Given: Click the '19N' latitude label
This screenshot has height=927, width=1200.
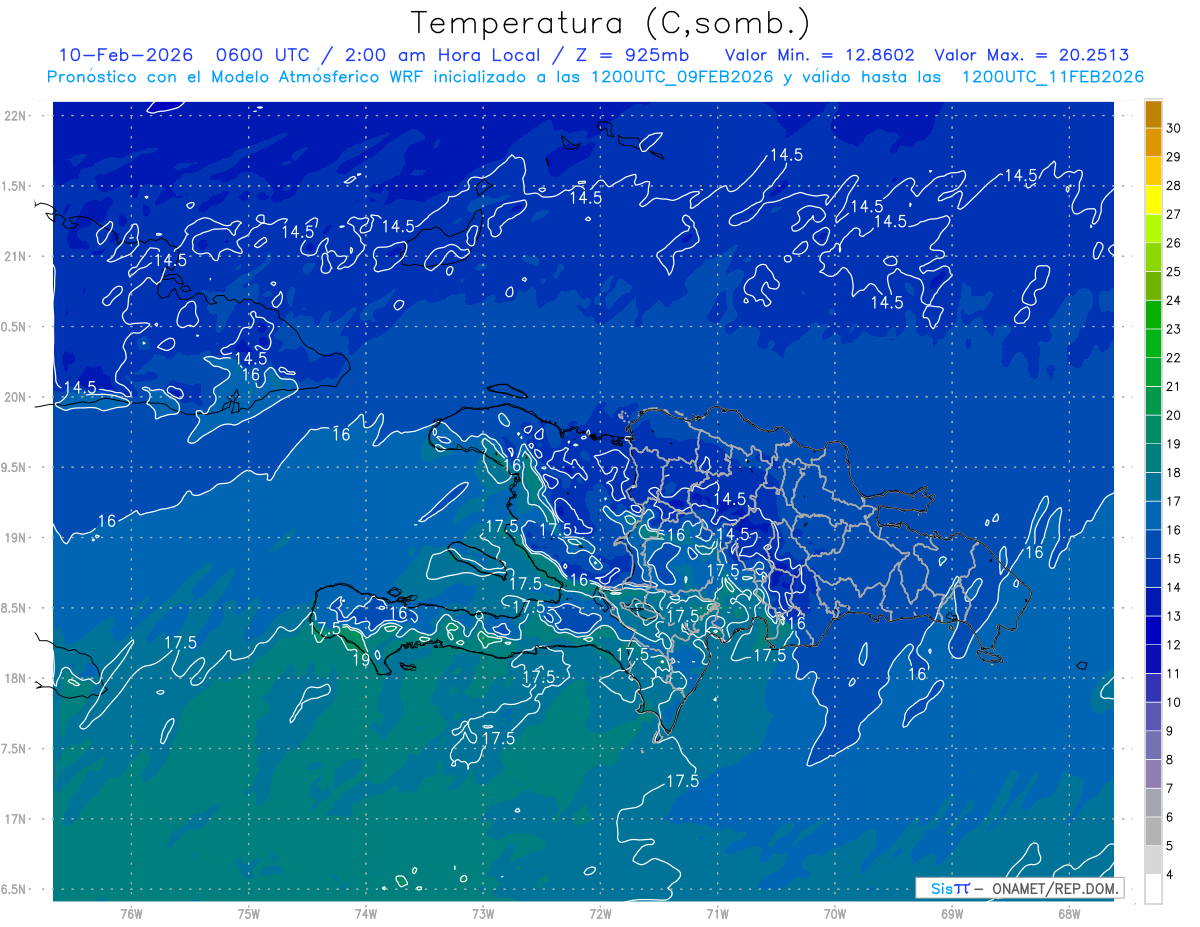Looking at the screenshot, I should [x=14, y=537].
